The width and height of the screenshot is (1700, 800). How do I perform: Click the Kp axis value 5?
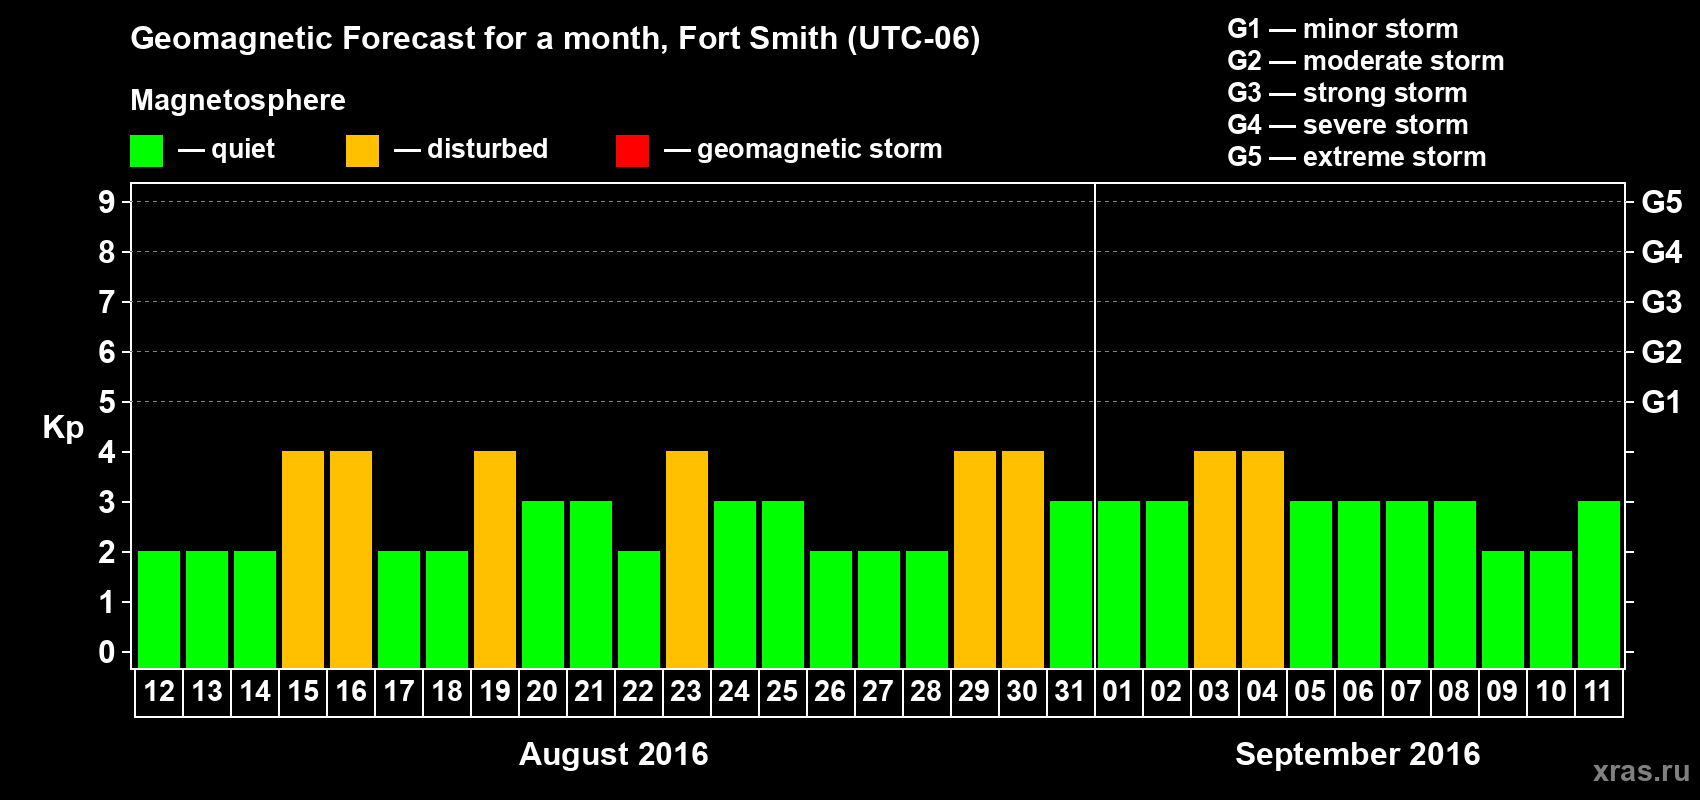coord(107,402)
